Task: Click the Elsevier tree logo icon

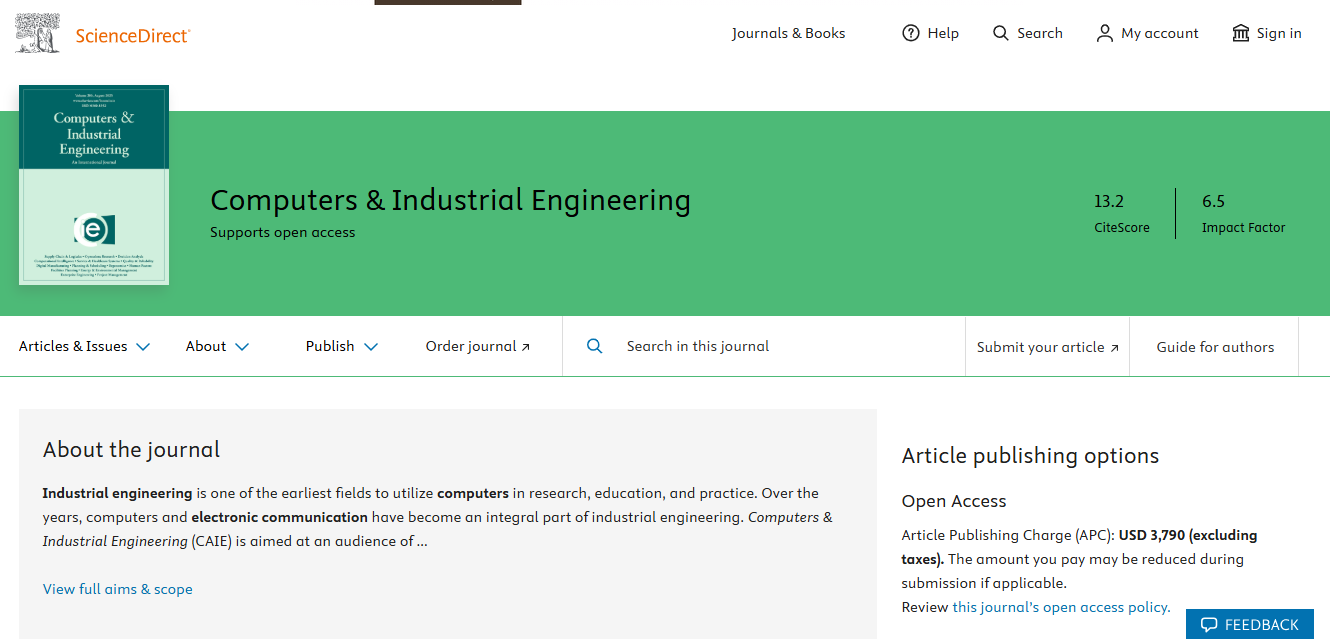Action: click(37, 33)
